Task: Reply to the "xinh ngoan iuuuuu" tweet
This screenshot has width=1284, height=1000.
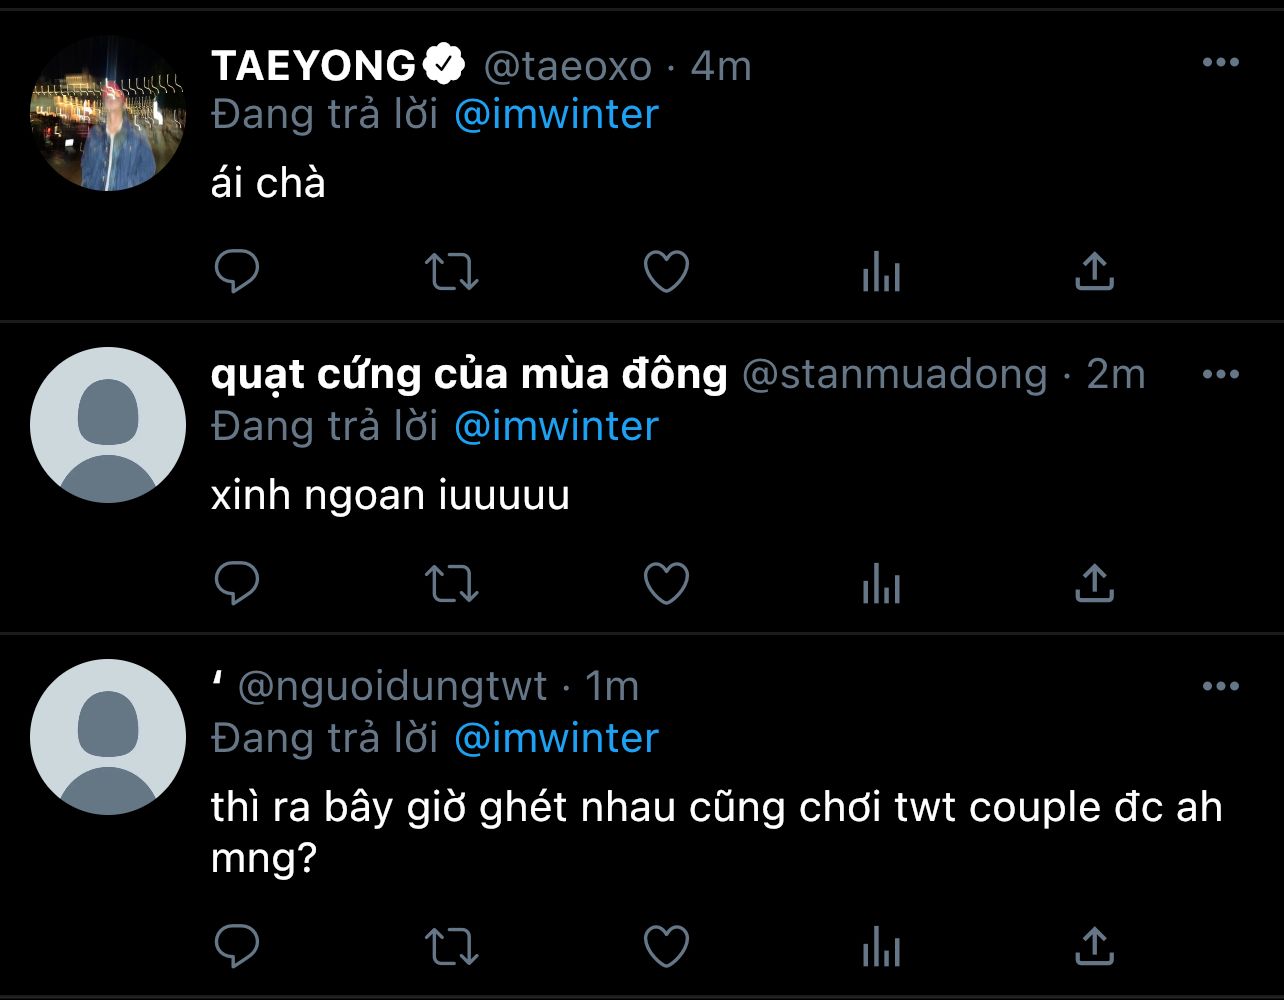Action: 237,583
